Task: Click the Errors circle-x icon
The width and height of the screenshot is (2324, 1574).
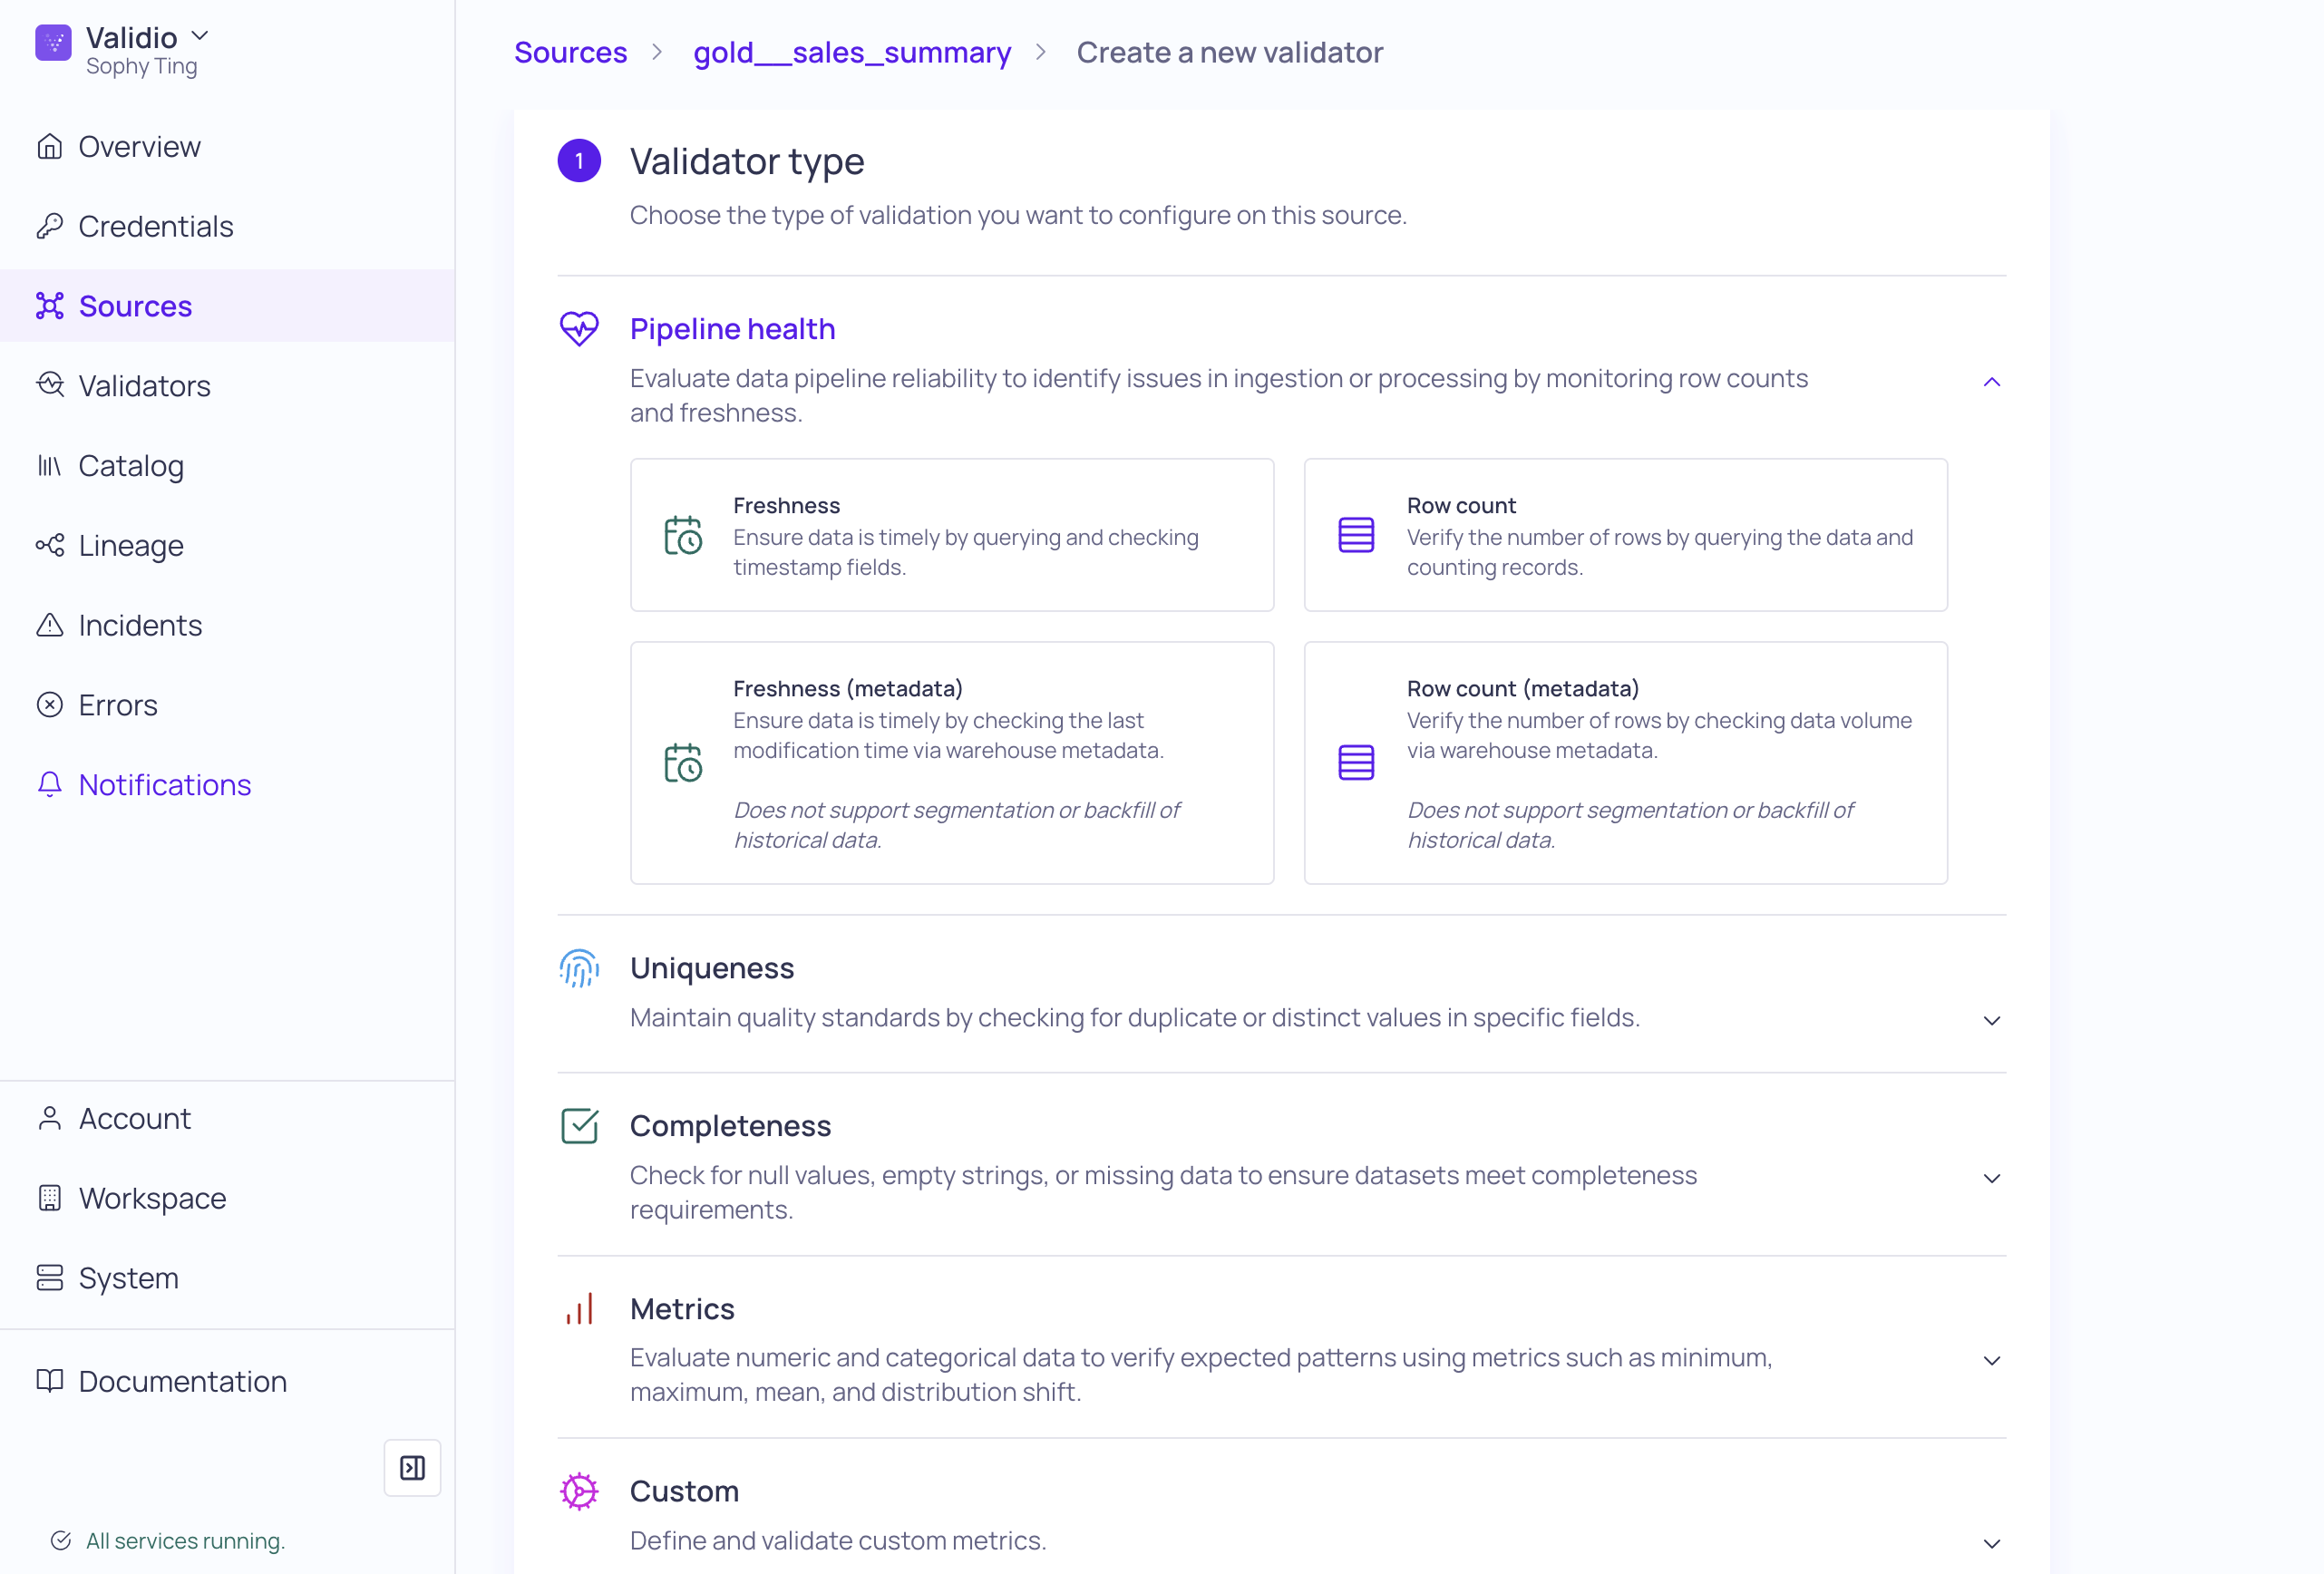Action: pyautogui.click(x=50, y=705)
